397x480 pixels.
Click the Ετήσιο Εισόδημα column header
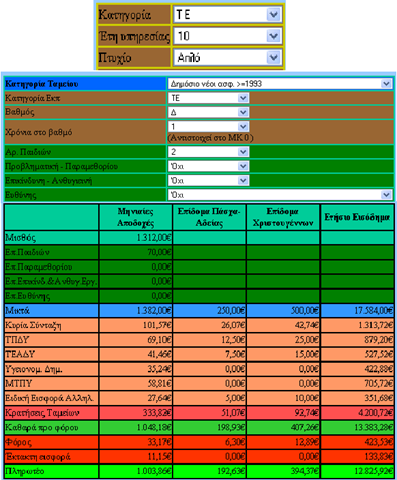pos(357,217)
